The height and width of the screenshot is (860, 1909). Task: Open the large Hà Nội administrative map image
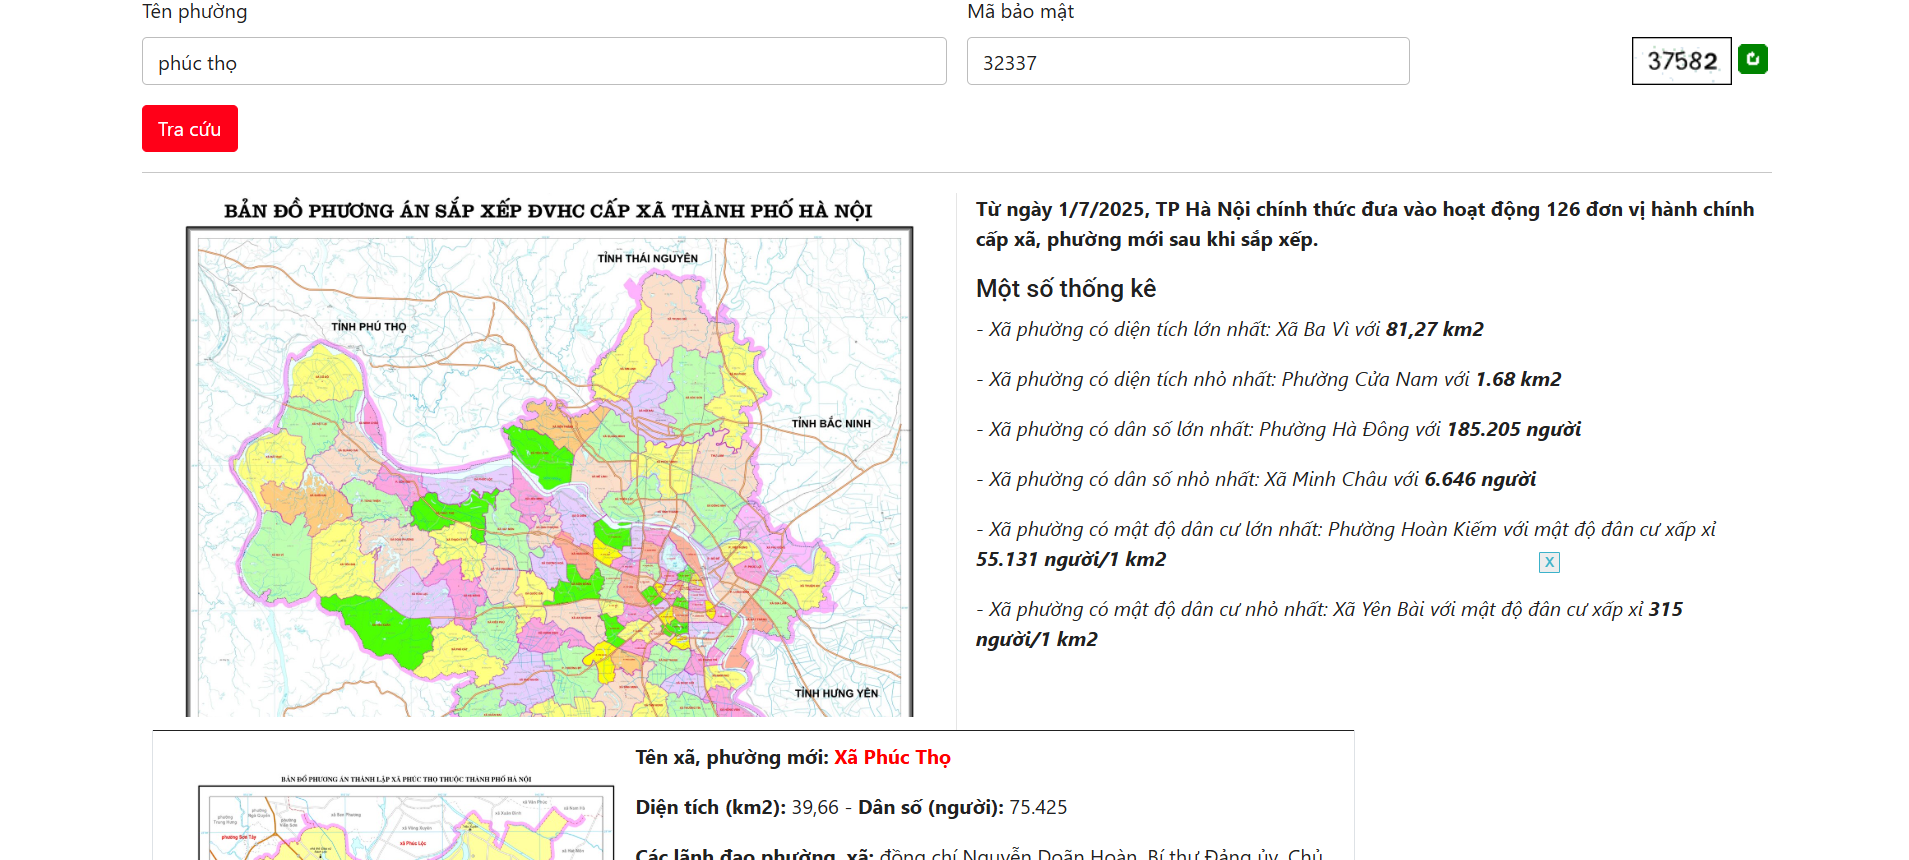pos(549,470)
